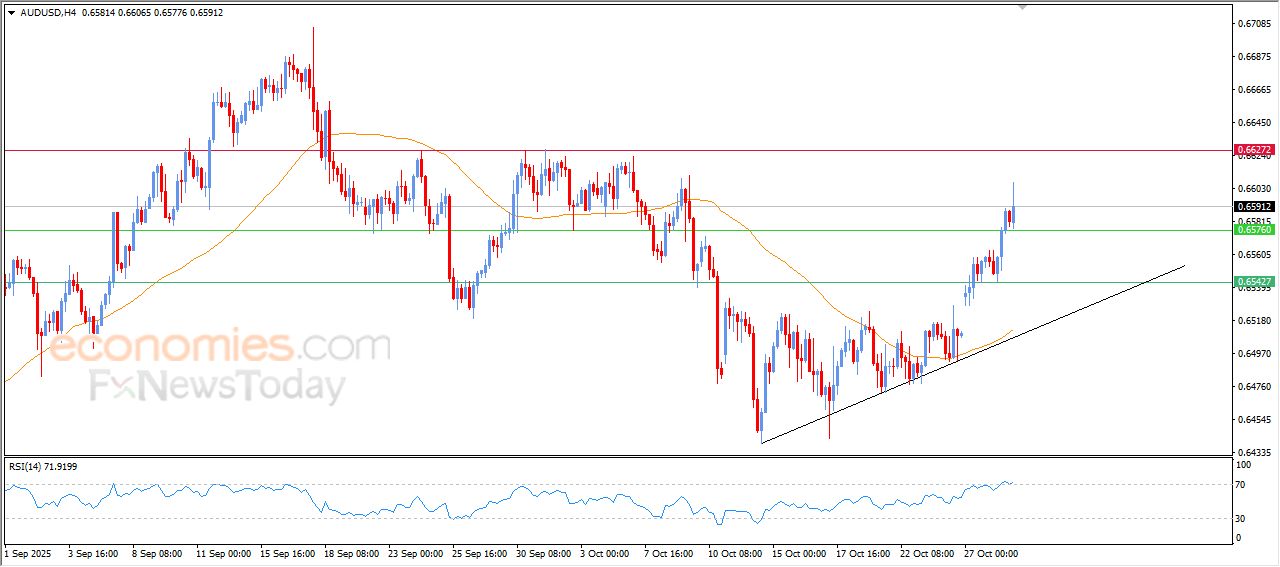Click the chart shift triangle at top edge
The width and height of the screenshot is (1280, 567).
1022,6
